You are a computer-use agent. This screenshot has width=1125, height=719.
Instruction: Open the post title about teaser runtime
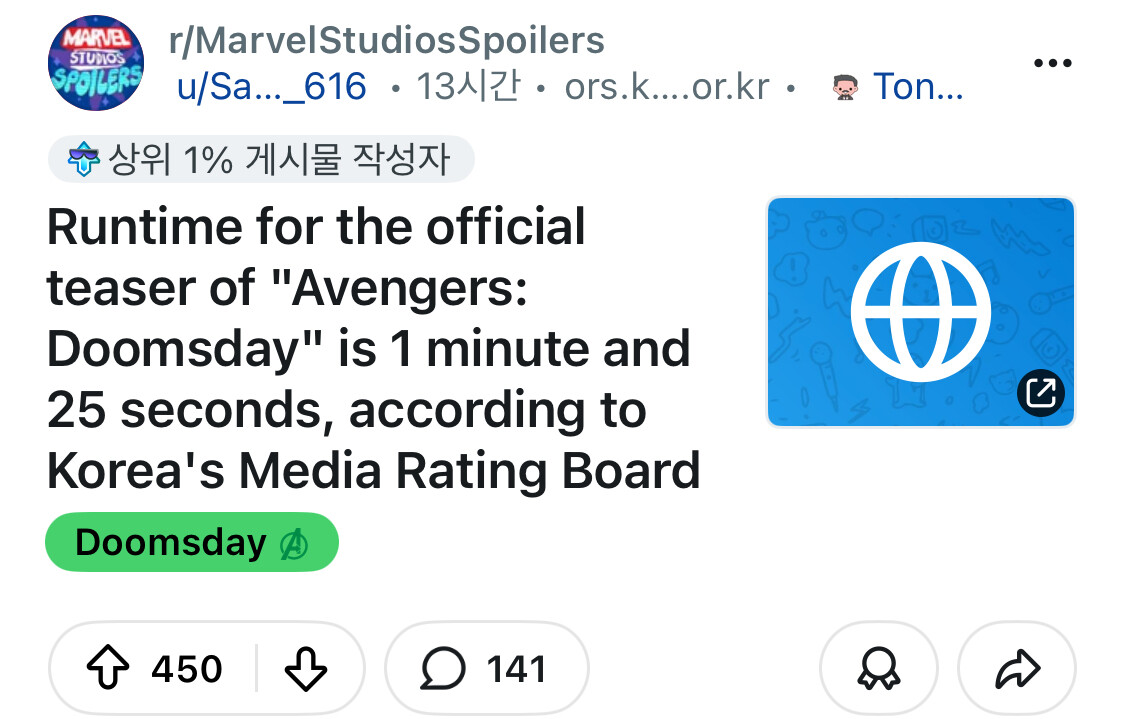(x=372, y=349)
